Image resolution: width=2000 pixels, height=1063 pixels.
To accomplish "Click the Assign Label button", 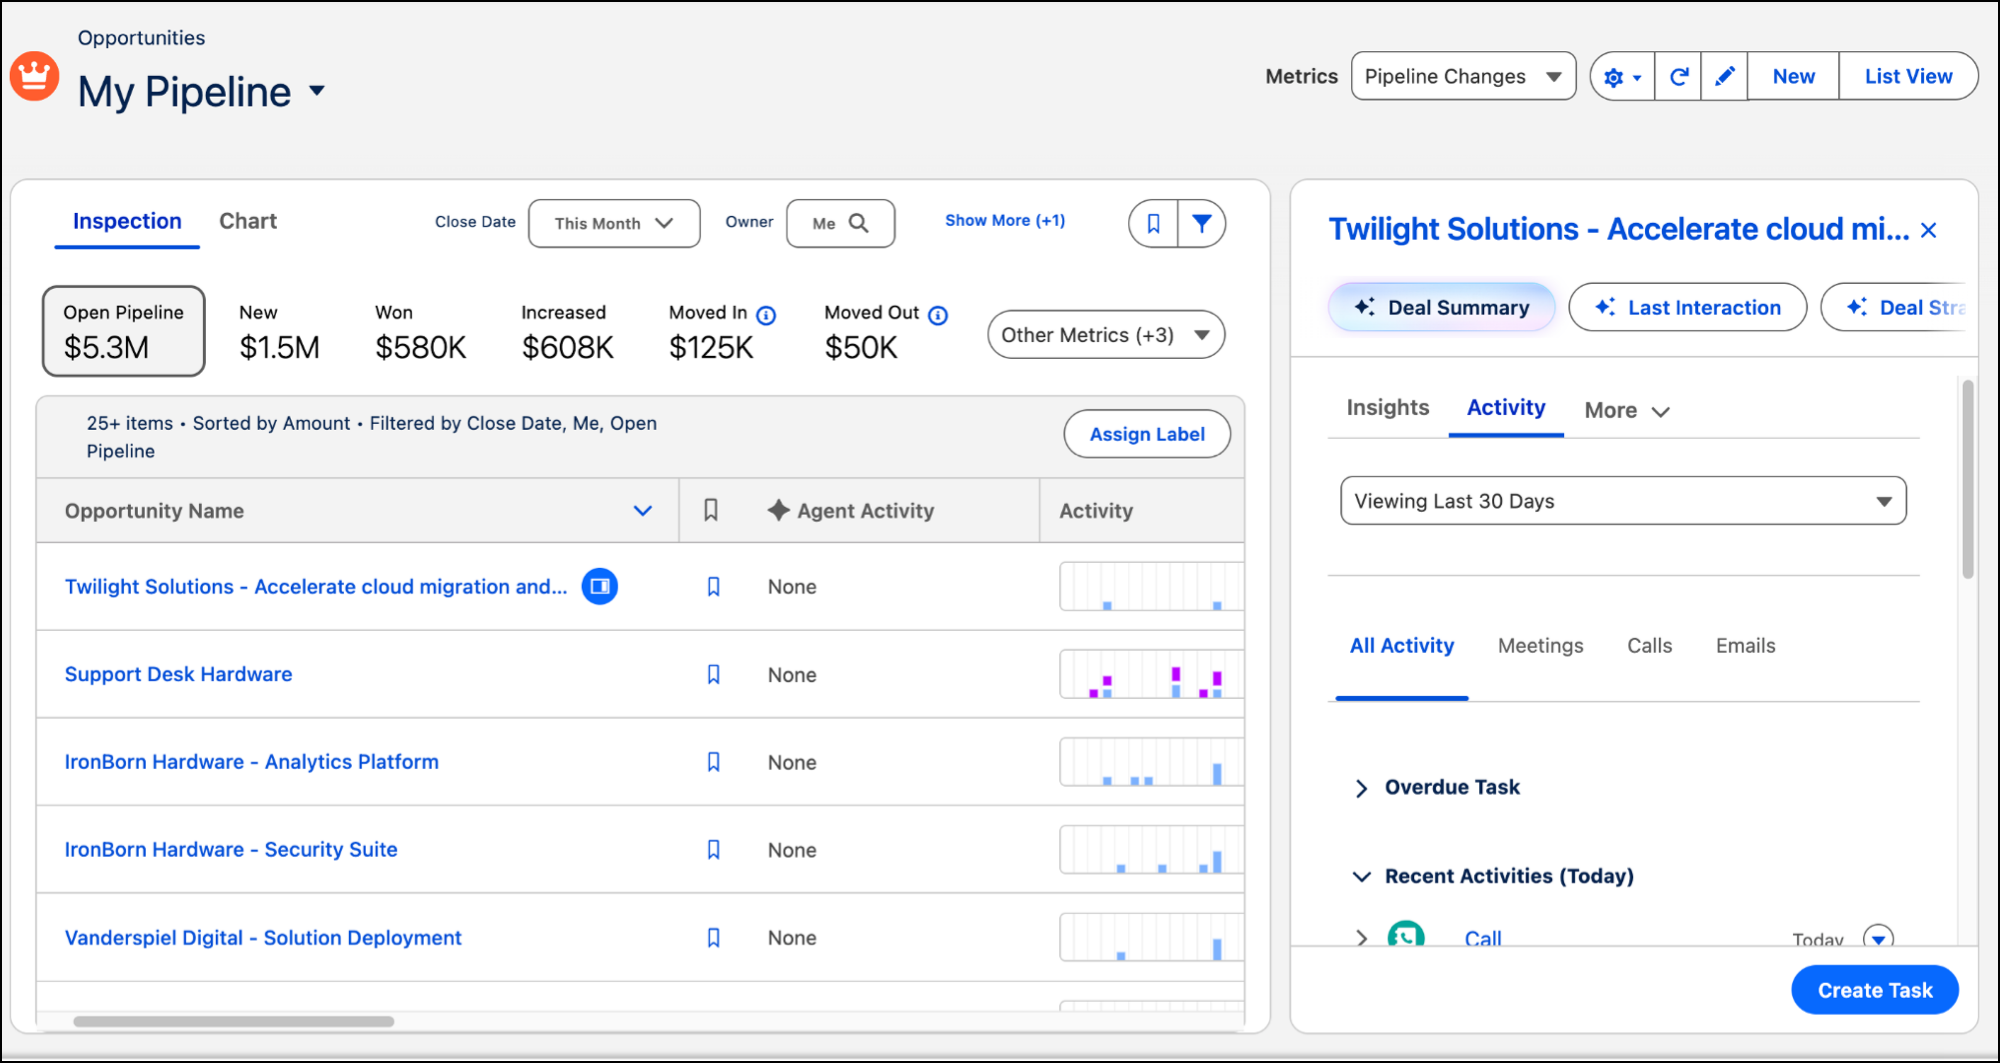I will click(x=1147, y=434).
